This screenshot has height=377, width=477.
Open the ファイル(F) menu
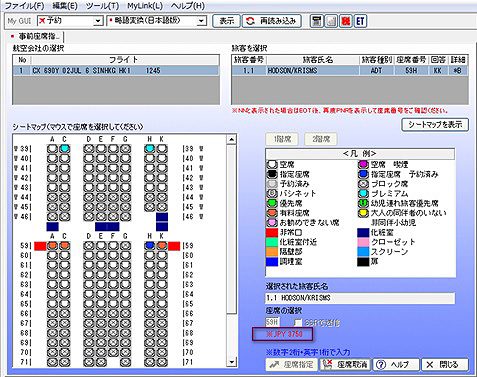pos(24,6)
